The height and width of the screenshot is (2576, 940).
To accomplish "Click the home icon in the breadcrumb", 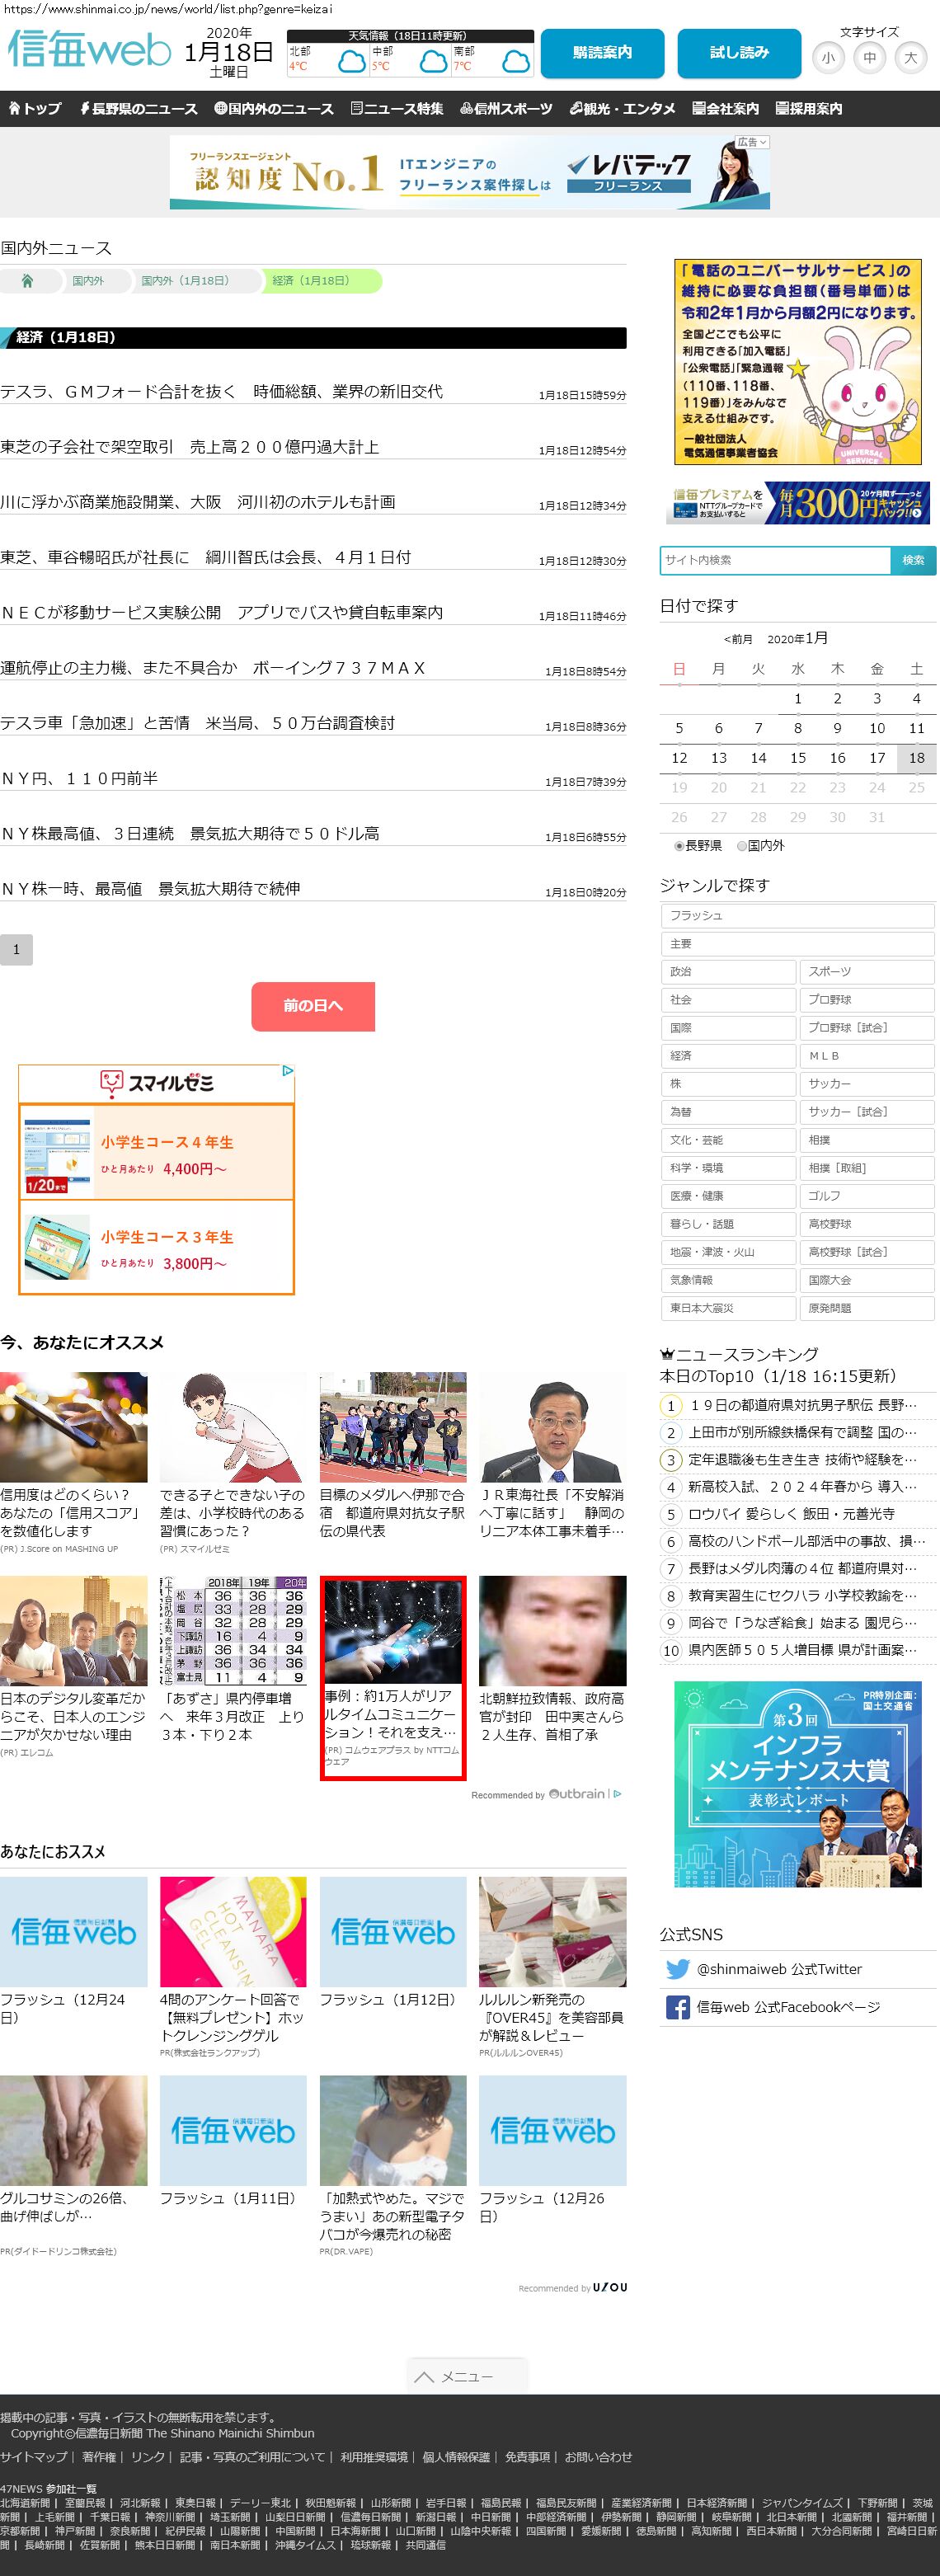I will [x=27, y=281].
